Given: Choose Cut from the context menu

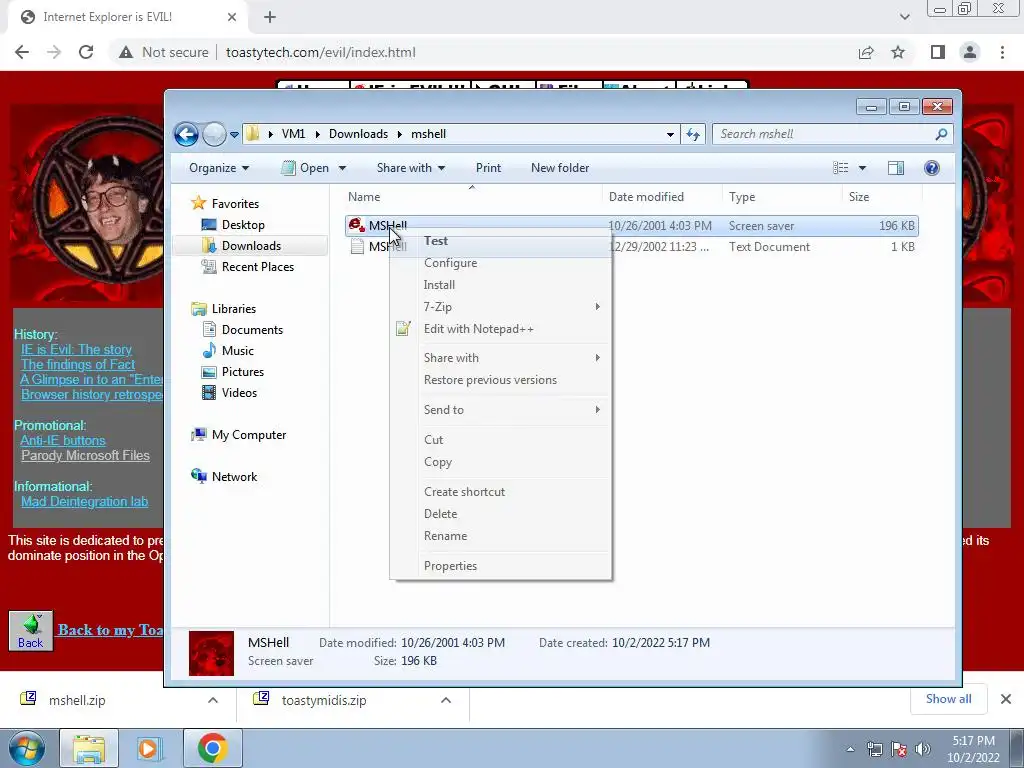Looking at the screenshot, I should (500, 440).
